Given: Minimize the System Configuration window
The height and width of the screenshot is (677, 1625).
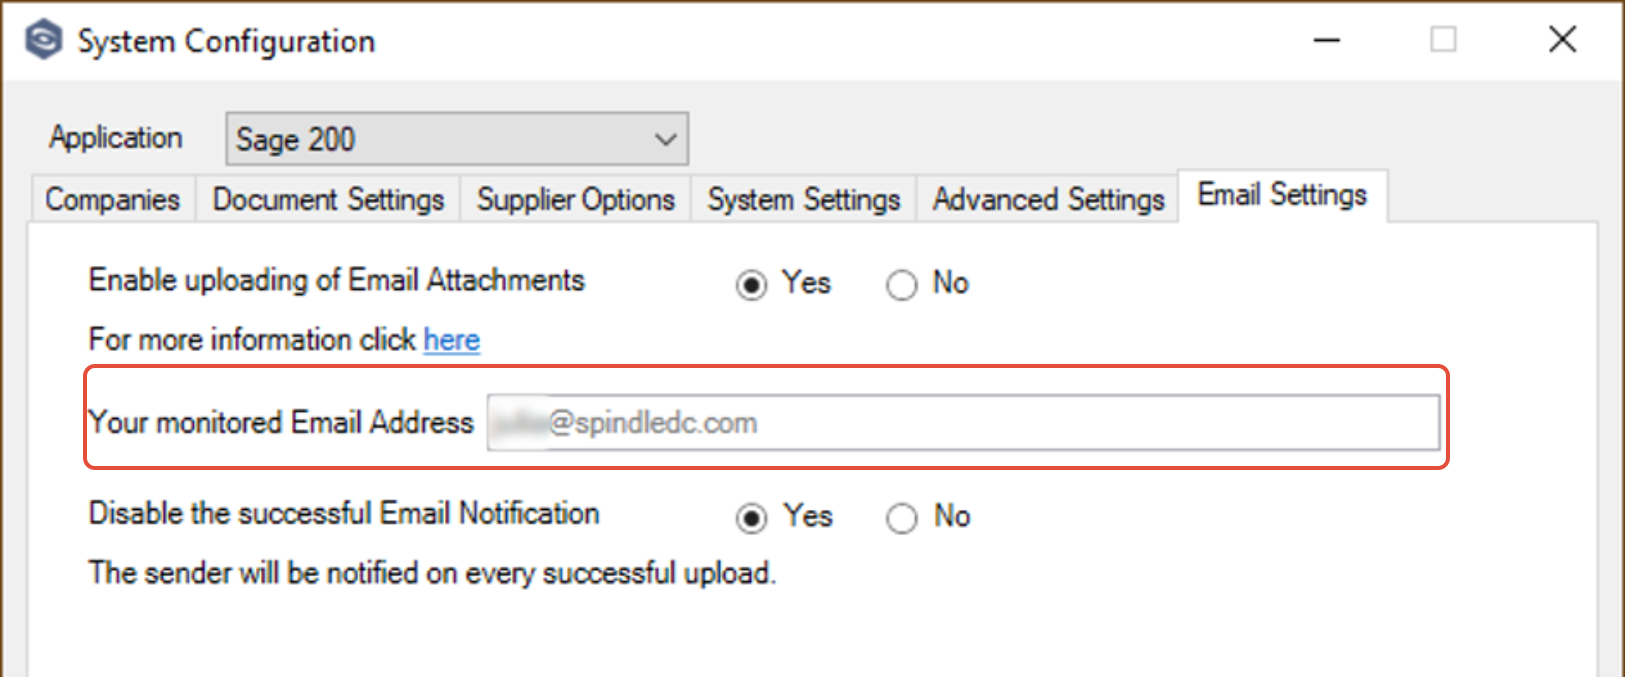Looking at the screenshot, I should click(1327, 40).
